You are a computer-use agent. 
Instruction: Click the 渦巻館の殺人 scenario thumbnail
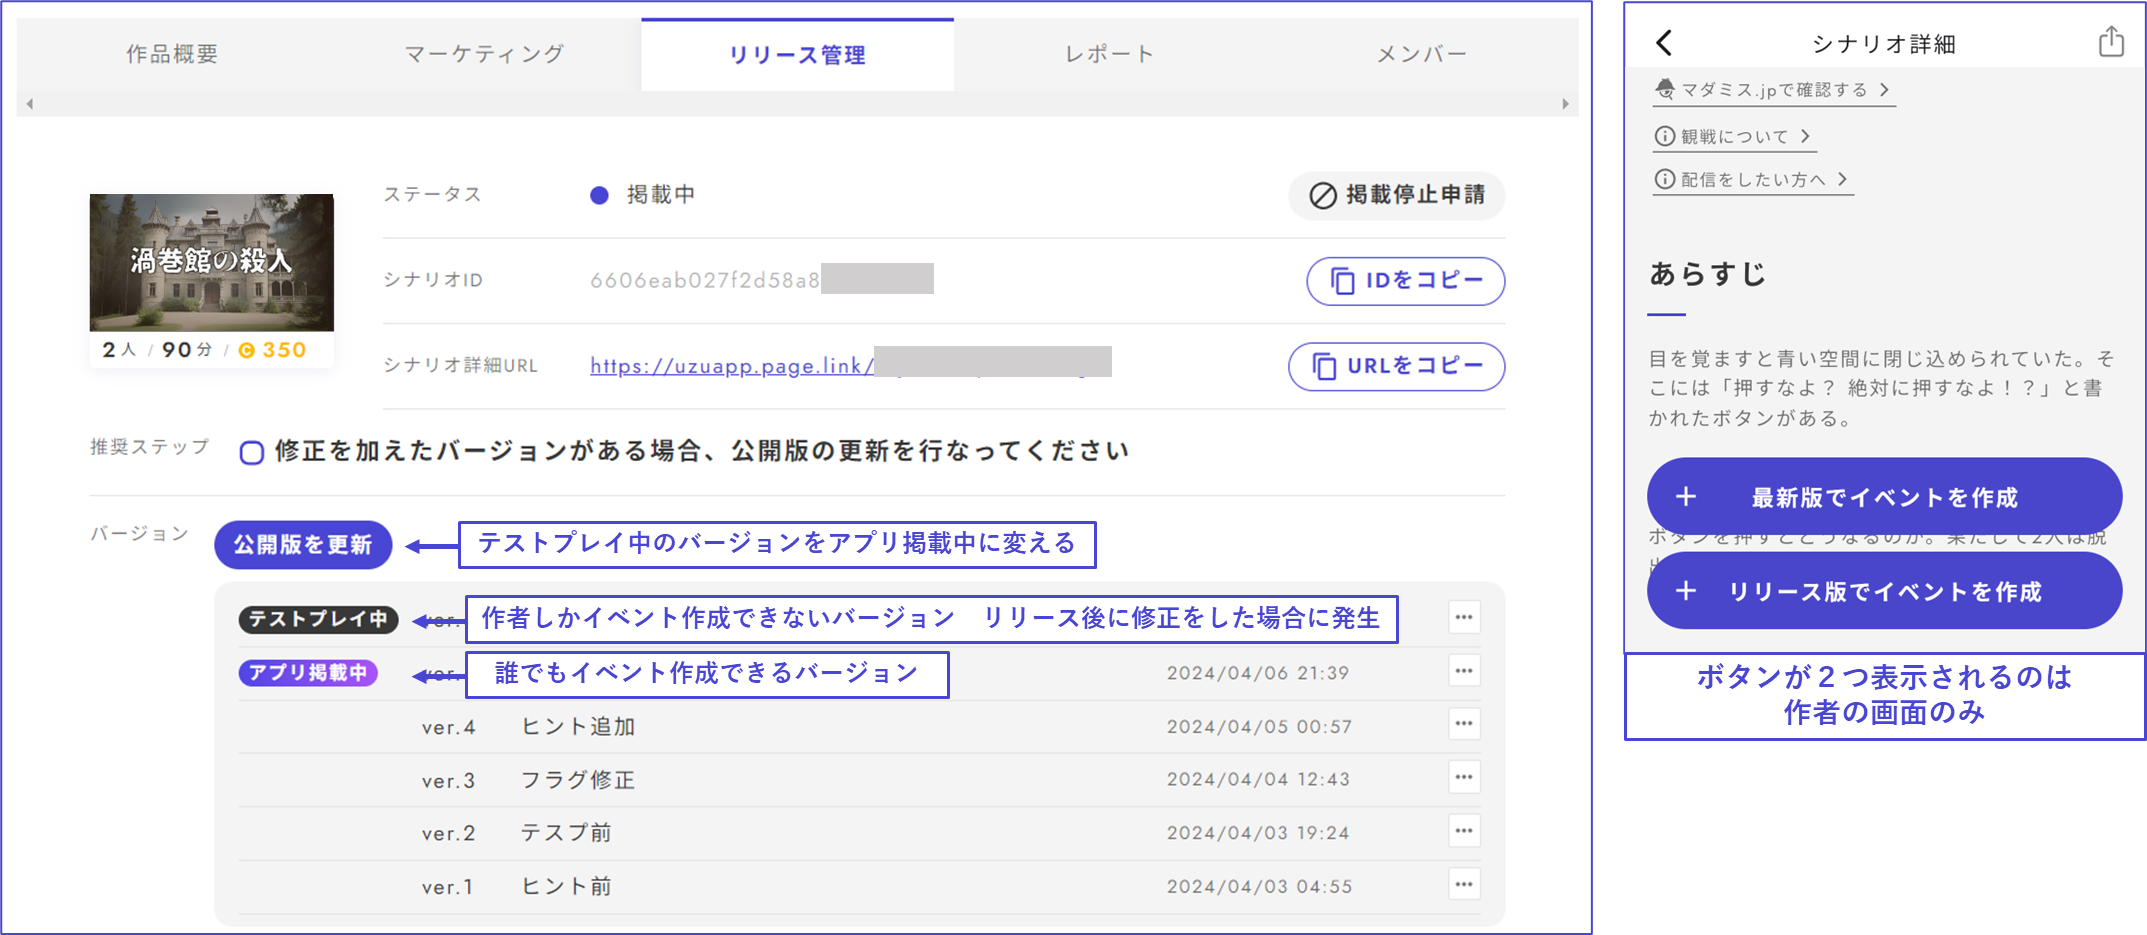pyautogui.click(x=212, y=262)
